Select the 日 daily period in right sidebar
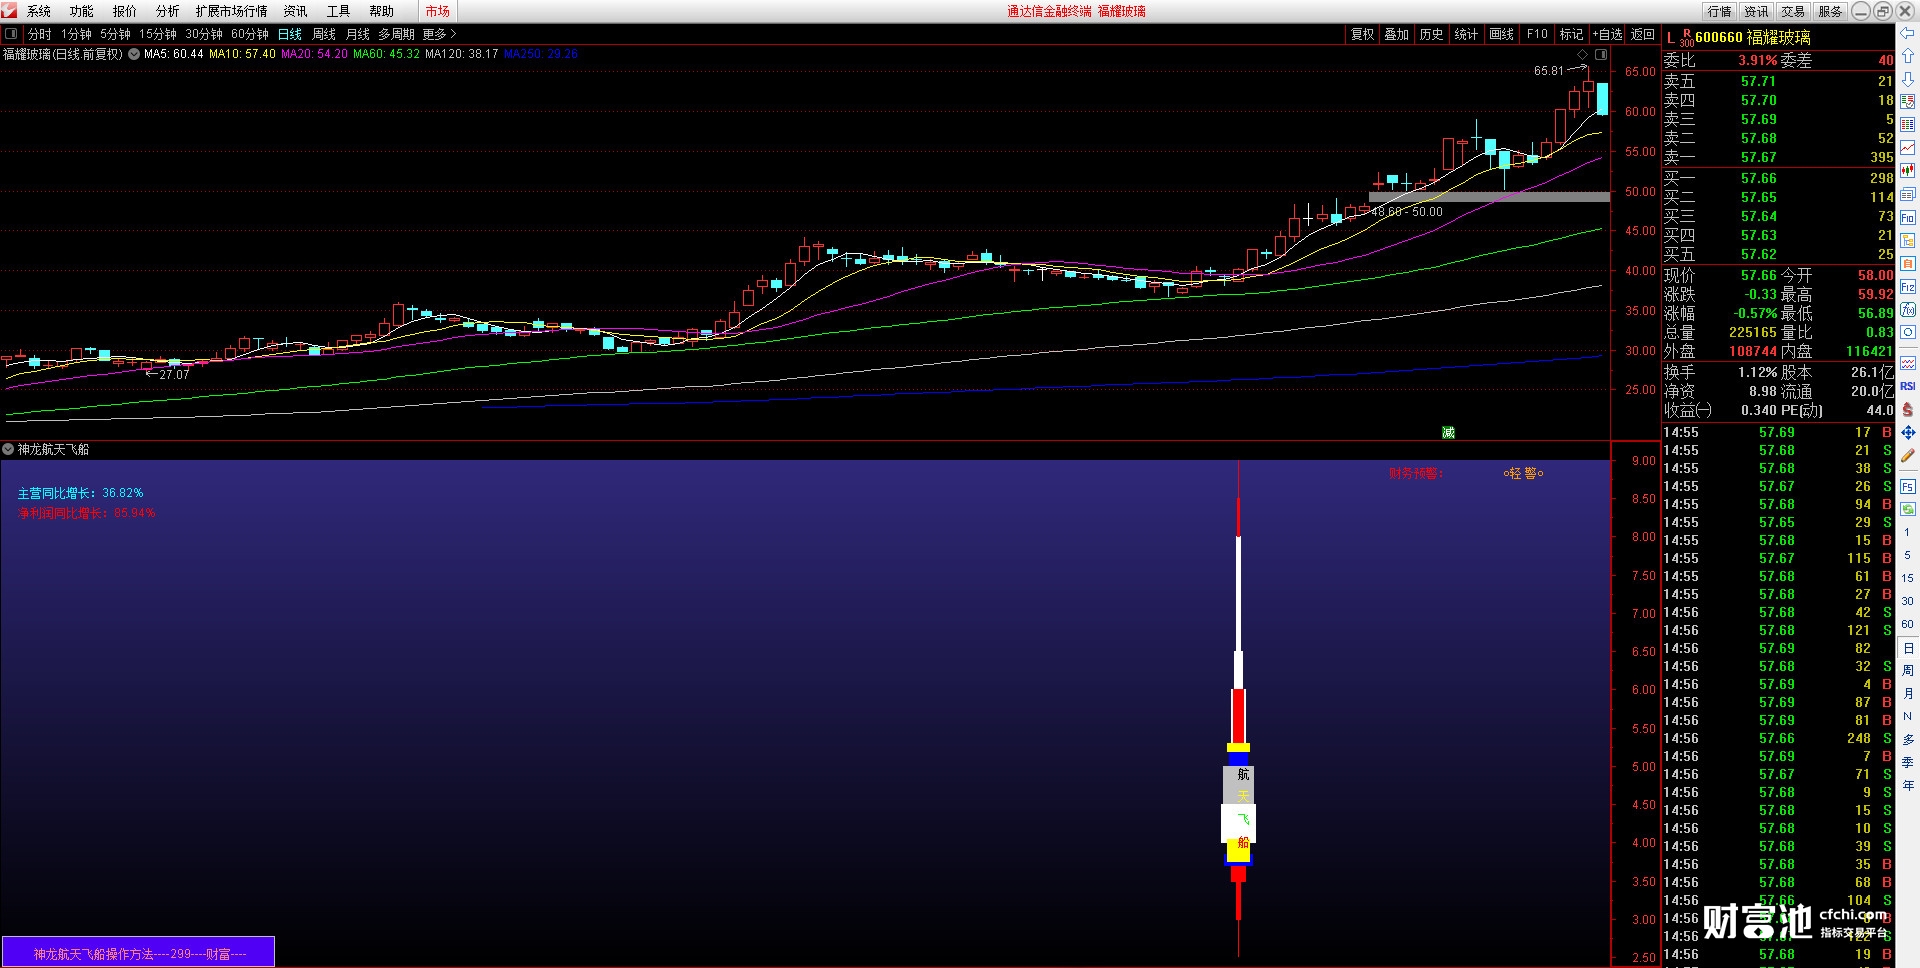Image resolution: width=1920 pixels, height=968 pixels. tap(1908, 648)
